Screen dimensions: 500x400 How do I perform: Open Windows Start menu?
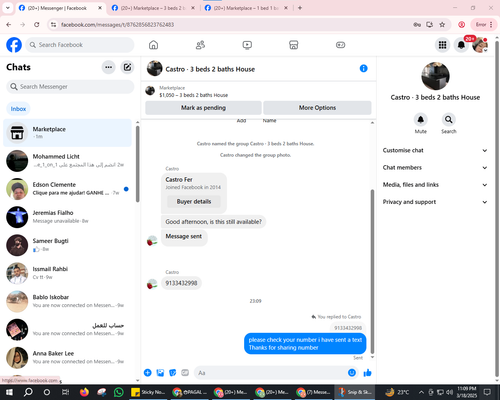coord(9,392)
